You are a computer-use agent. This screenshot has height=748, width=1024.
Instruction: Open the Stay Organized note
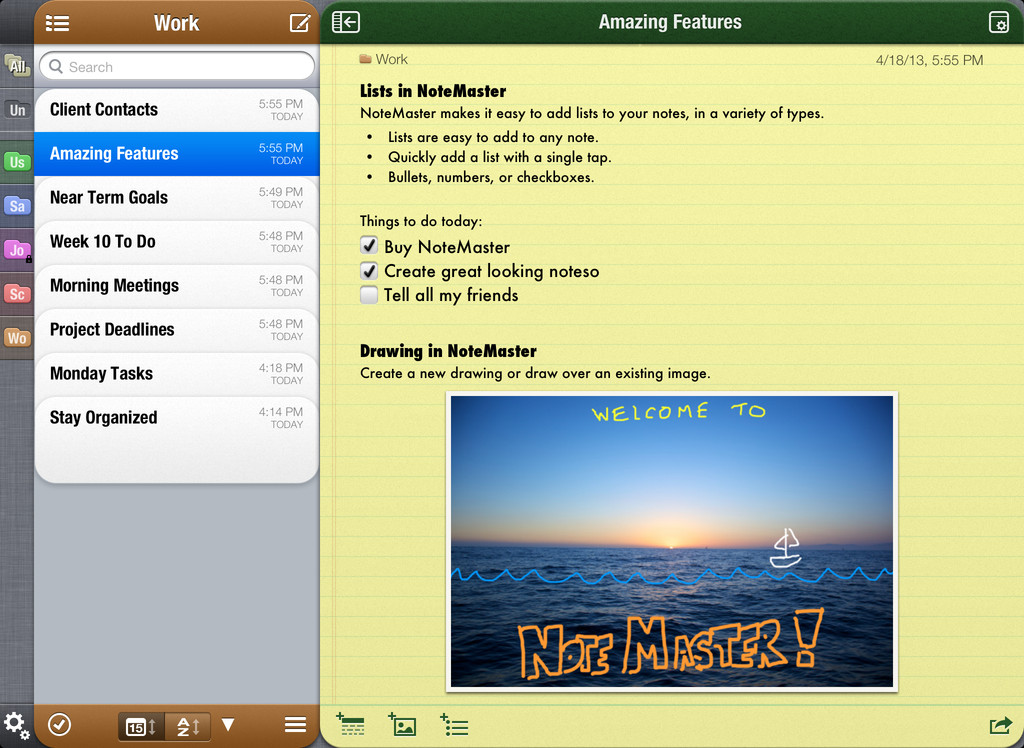[177, 417]
